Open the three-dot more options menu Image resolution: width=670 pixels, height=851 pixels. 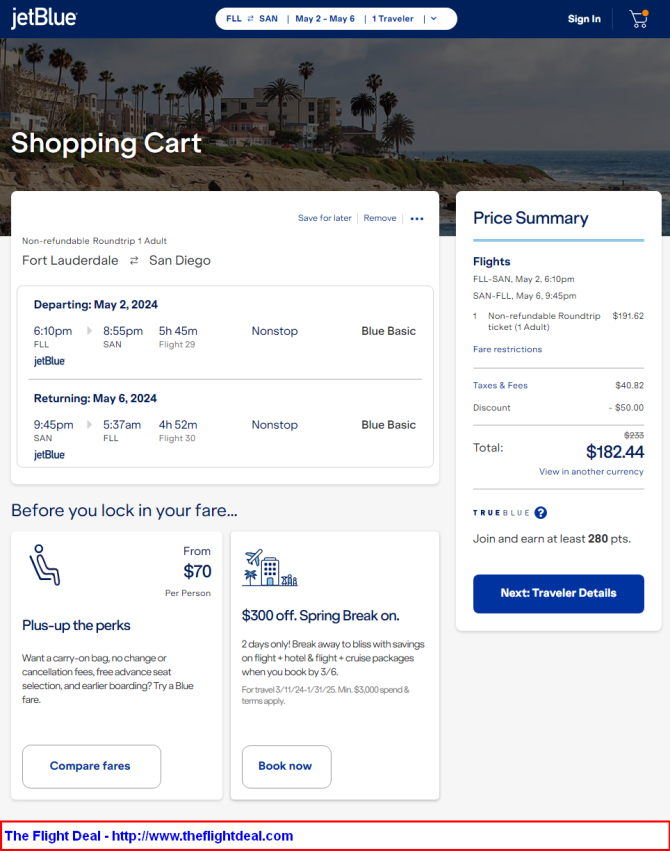pos(417,219)
